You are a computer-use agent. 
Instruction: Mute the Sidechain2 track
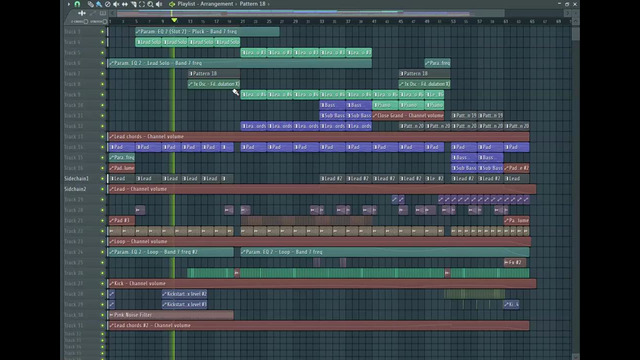tap(102, 189)
